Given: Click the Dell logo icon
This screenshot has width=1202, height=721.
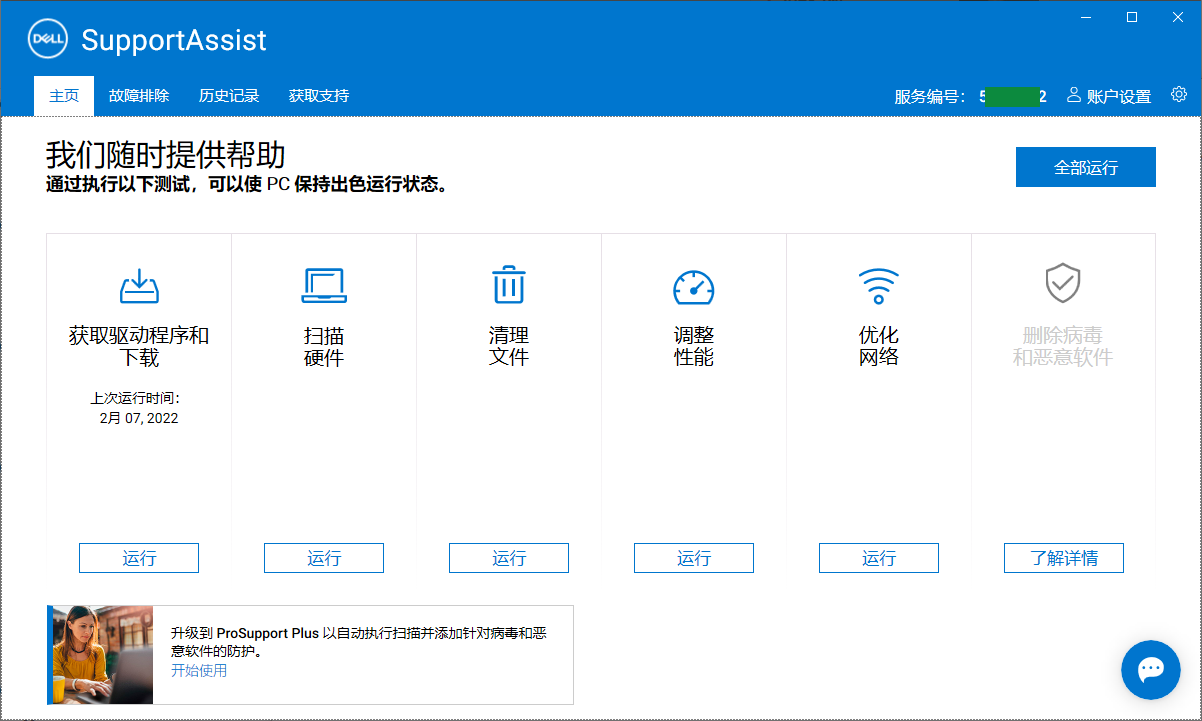Looking at the screenshot, I should pyautogui.click(x=46, y=40).
